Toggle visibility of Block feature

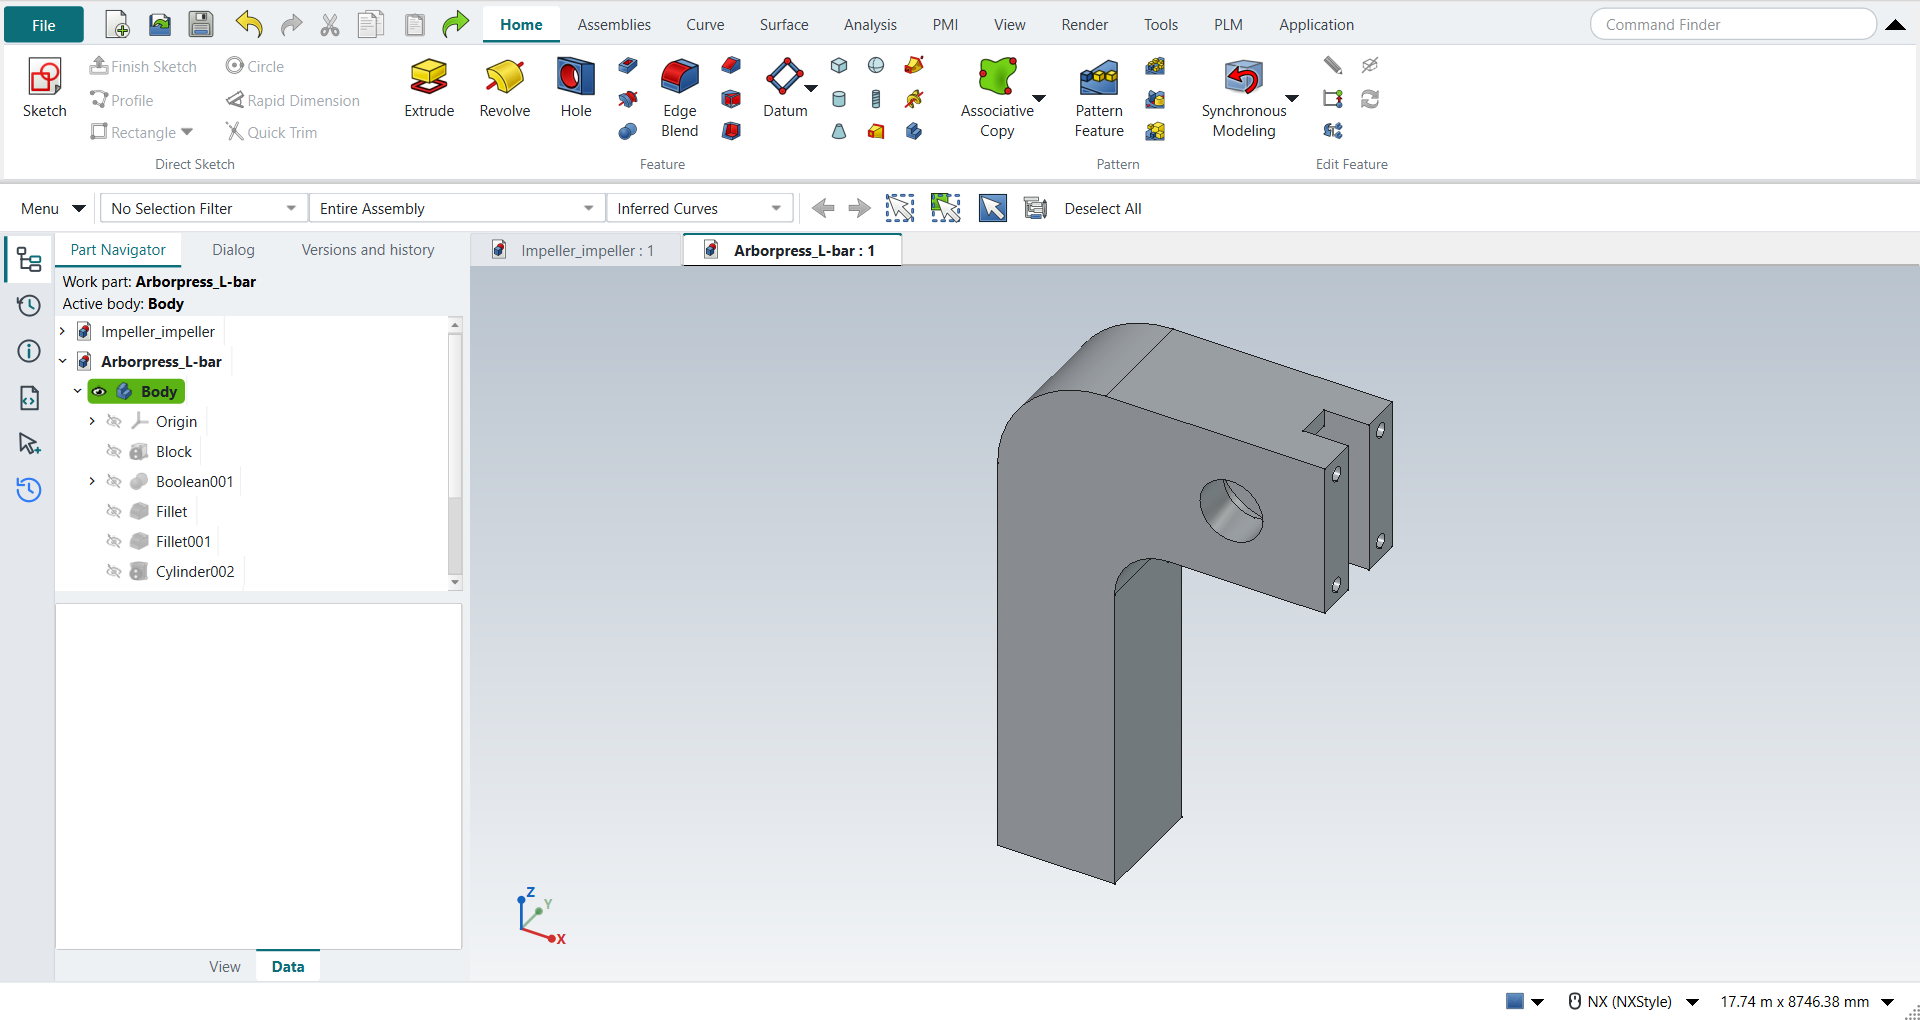pyautogui.click(x=114, y=451)
